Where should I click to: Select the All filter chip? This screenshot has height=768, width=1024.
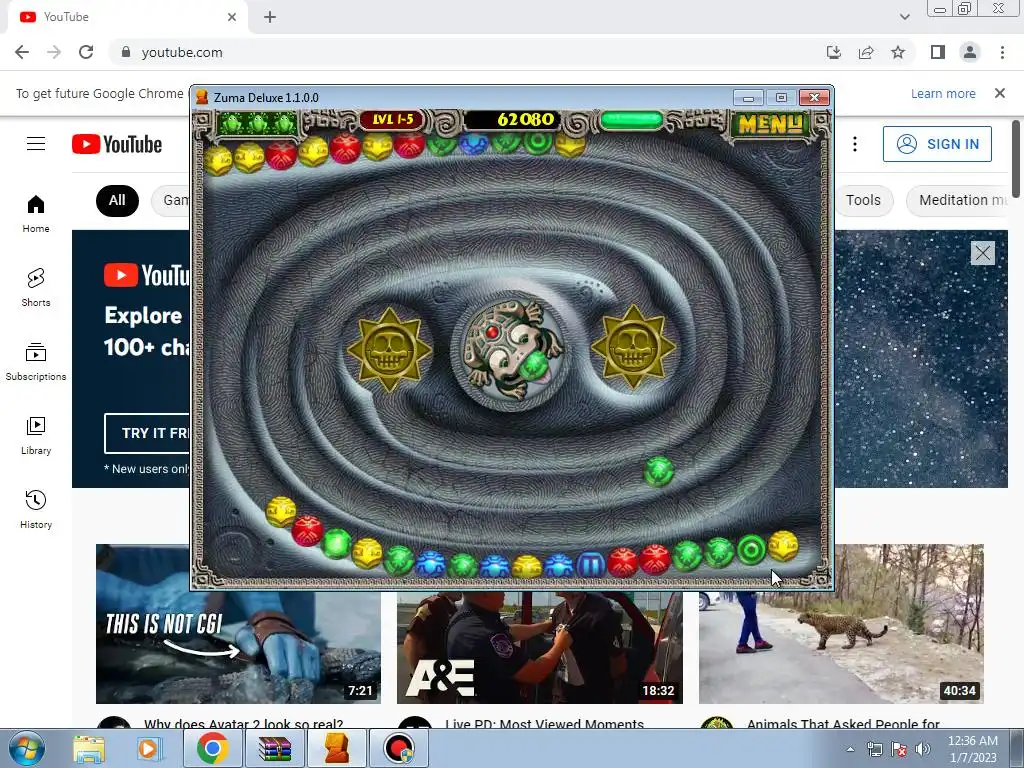tap(117, 200)
